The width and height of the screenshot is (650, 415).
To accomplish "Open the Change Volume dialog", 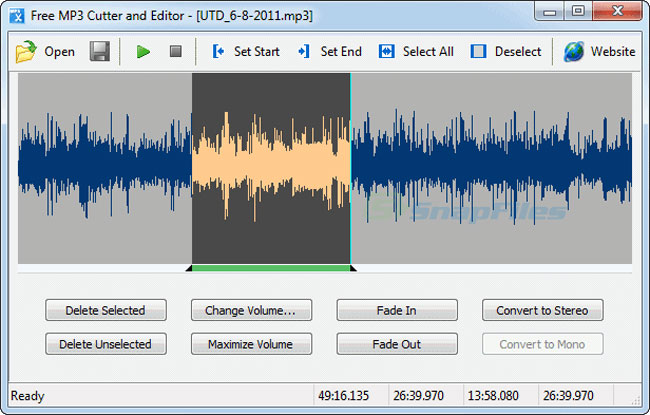I will click(251, 310).
